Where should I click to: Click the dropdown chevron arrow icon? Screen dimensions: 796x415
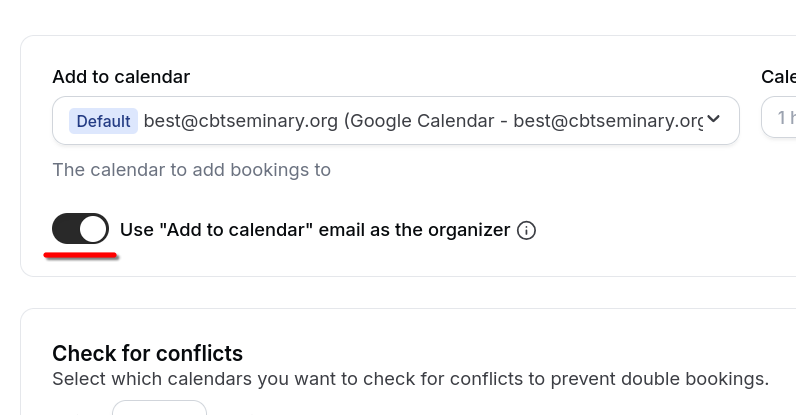[713, 119]
